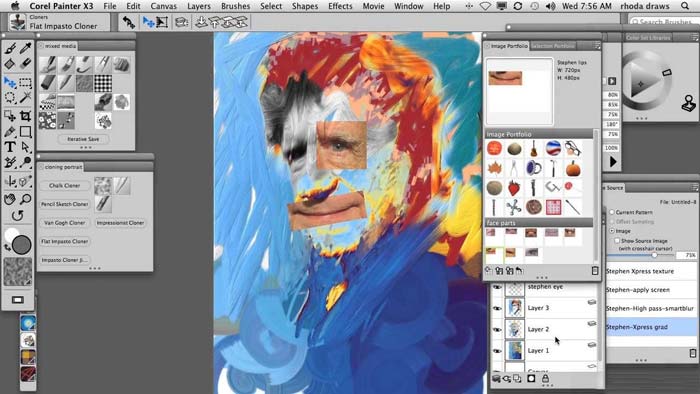Select the Pen tool
The image size is (700, 394).
tap(10, 132)
